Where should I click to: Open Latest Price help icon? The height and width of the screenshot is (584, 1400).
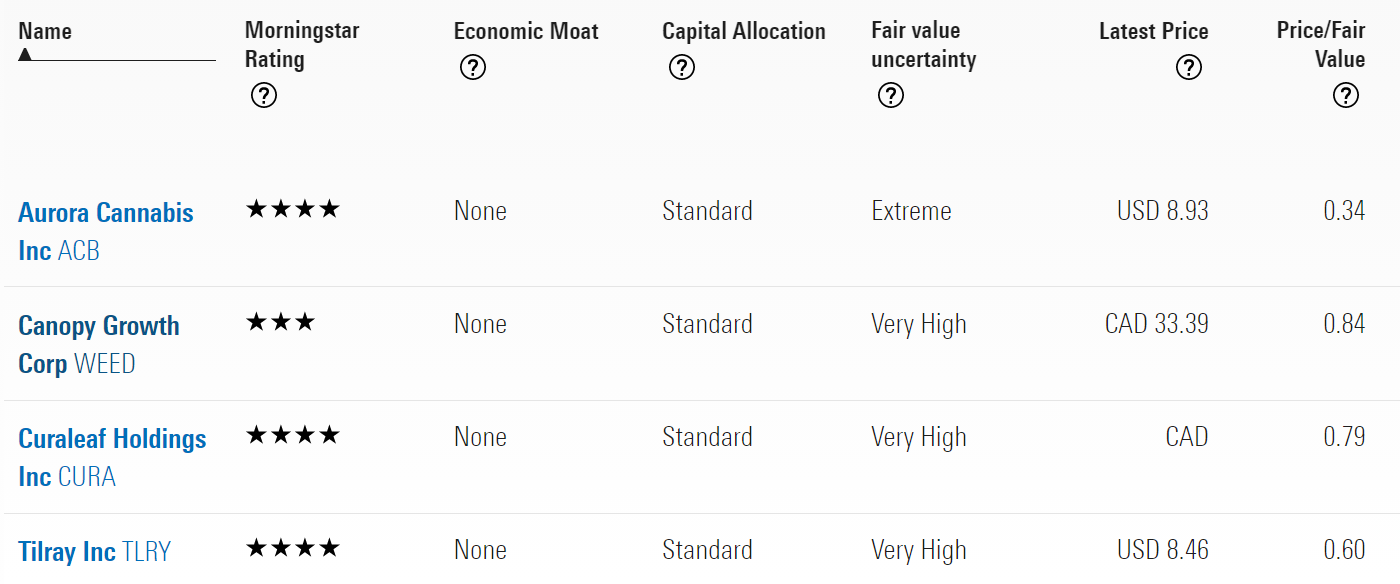(1189, 68)
